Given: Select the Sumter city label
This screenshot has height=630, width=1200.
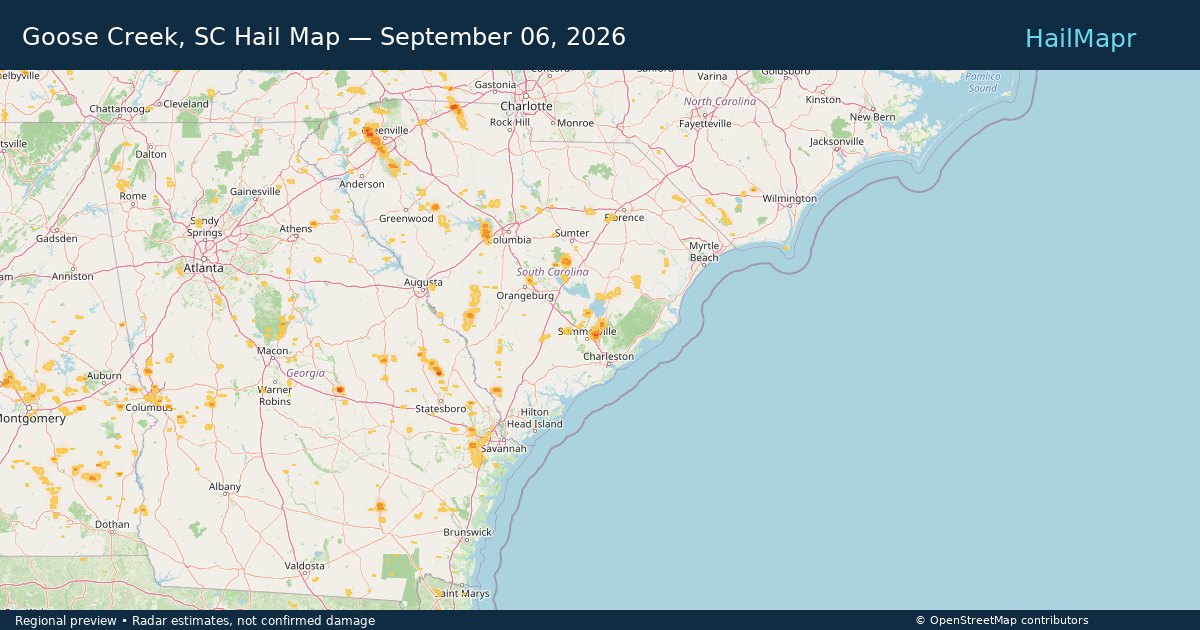Looking at the screenshot, I should [572, 233].
